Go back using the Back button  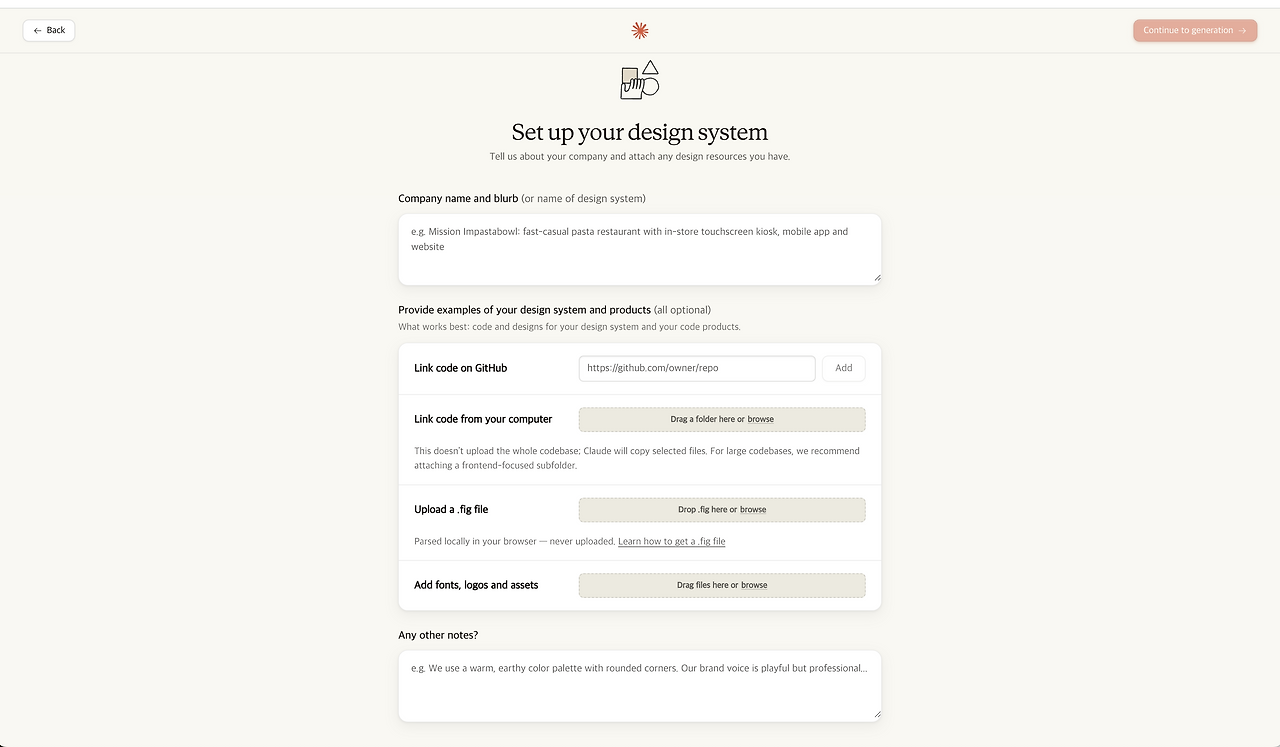49,31
